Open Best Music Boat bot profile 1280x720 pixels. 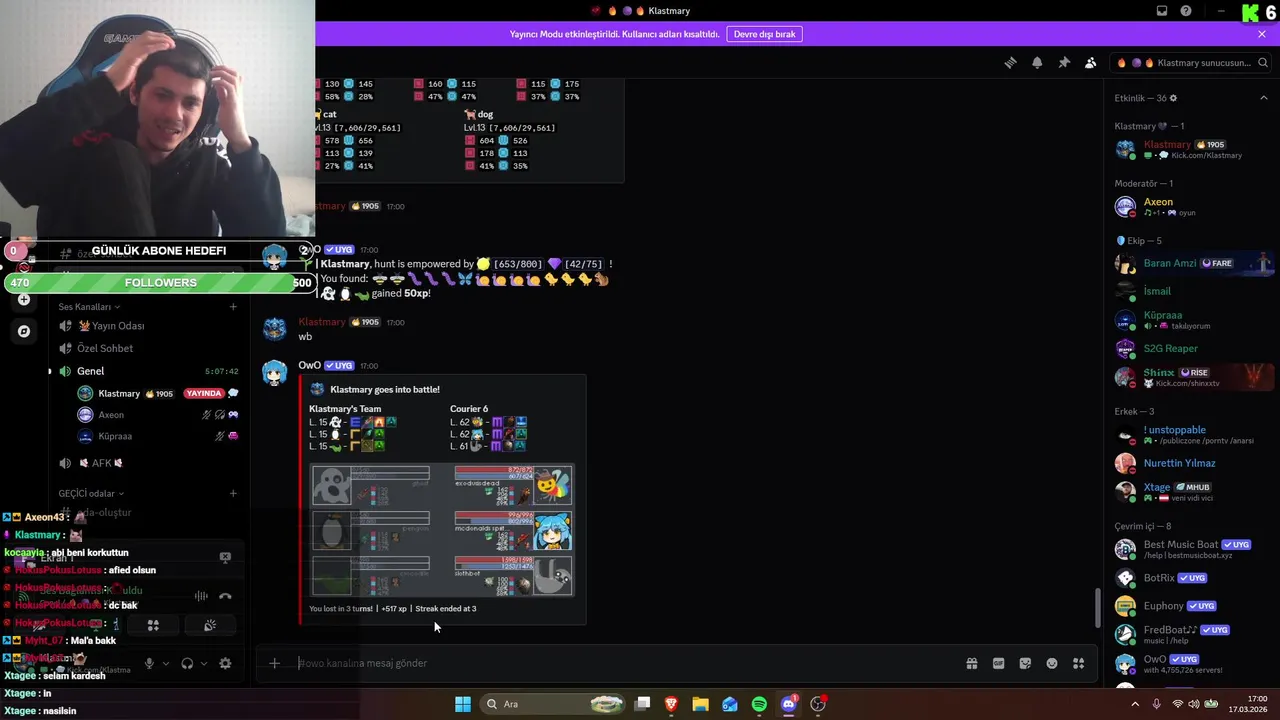coord(1192,549)
